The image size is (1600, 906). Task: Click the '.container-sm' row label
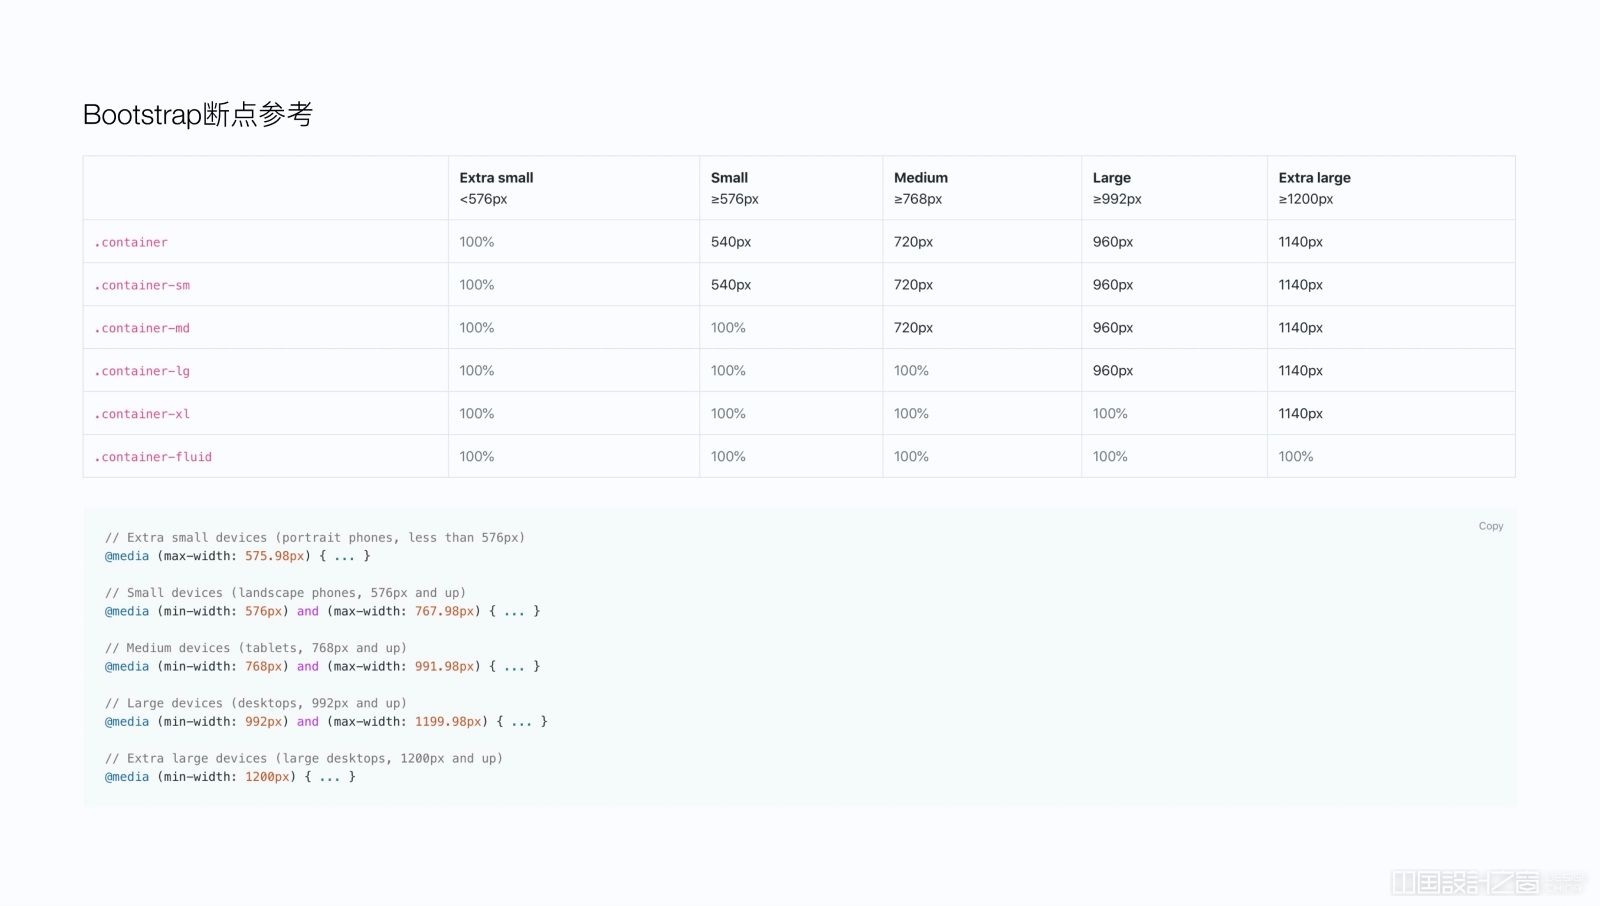pos(142,285)
